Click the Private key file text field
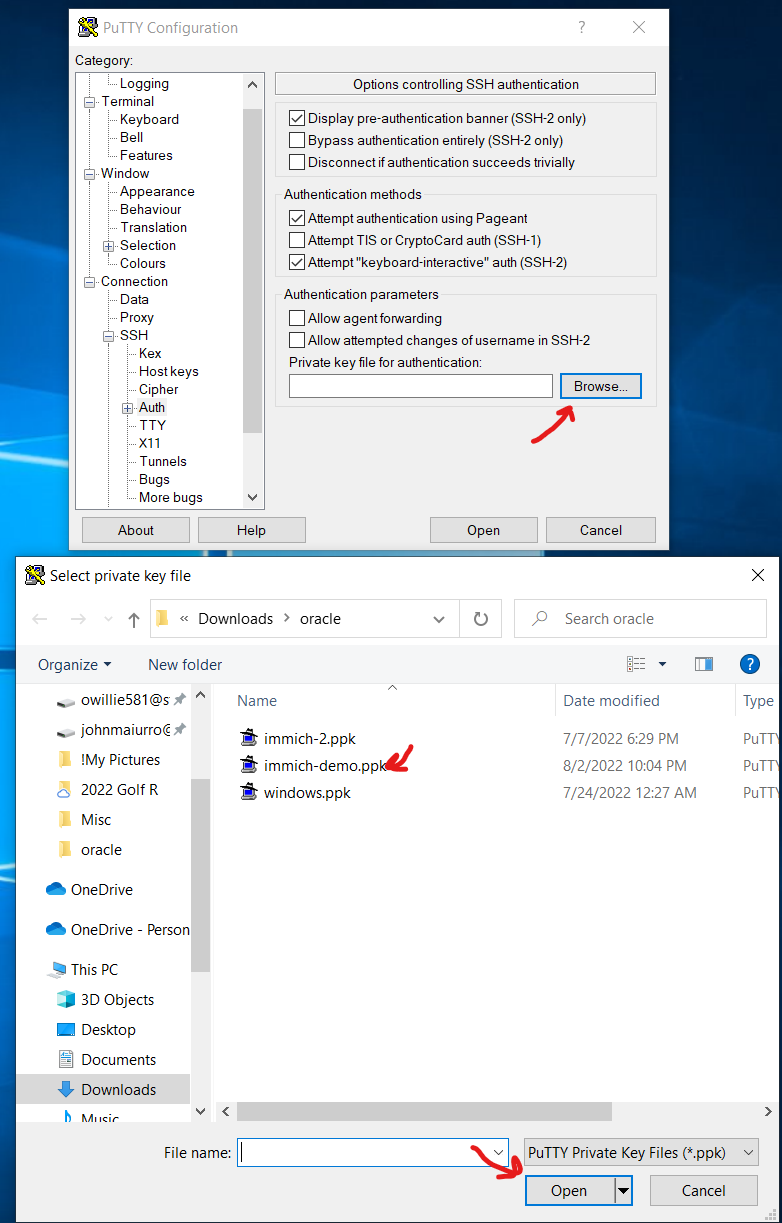 [x=421, y=386]
